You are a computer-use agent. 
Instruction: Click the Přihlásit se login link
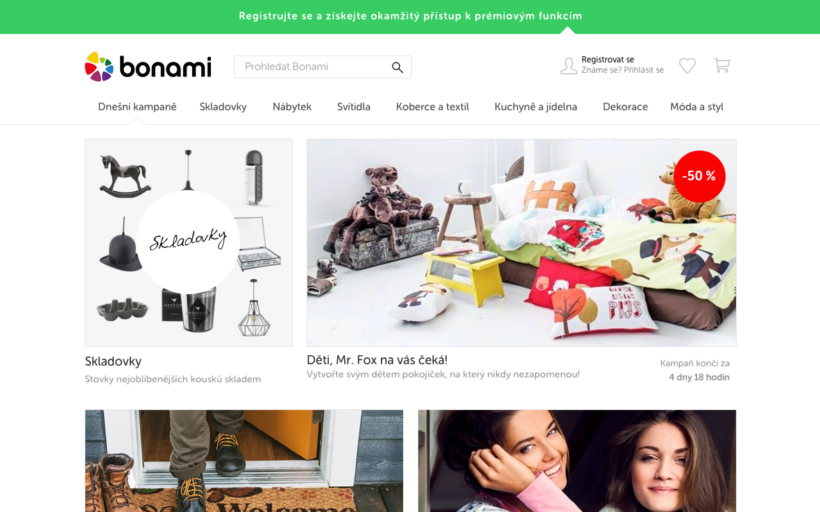644,70
